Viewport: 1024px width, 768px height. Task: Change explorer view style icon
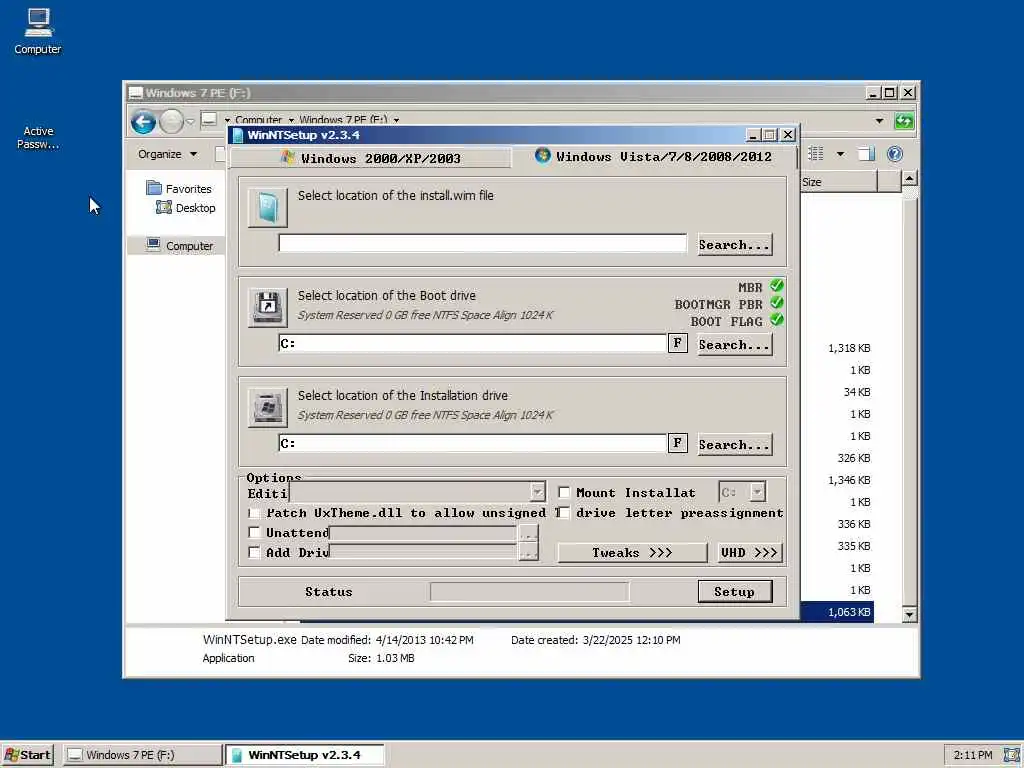click(x=816, y=154)
